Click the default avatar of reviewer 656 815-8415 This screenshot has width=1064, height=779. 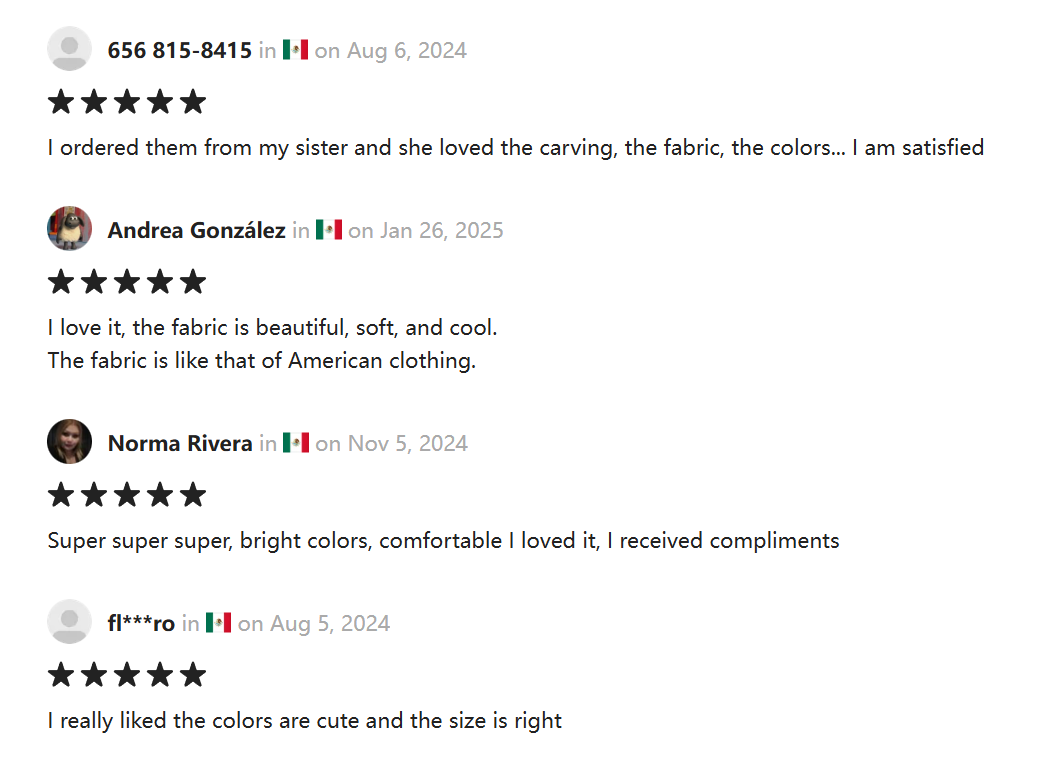coord(69,49)
